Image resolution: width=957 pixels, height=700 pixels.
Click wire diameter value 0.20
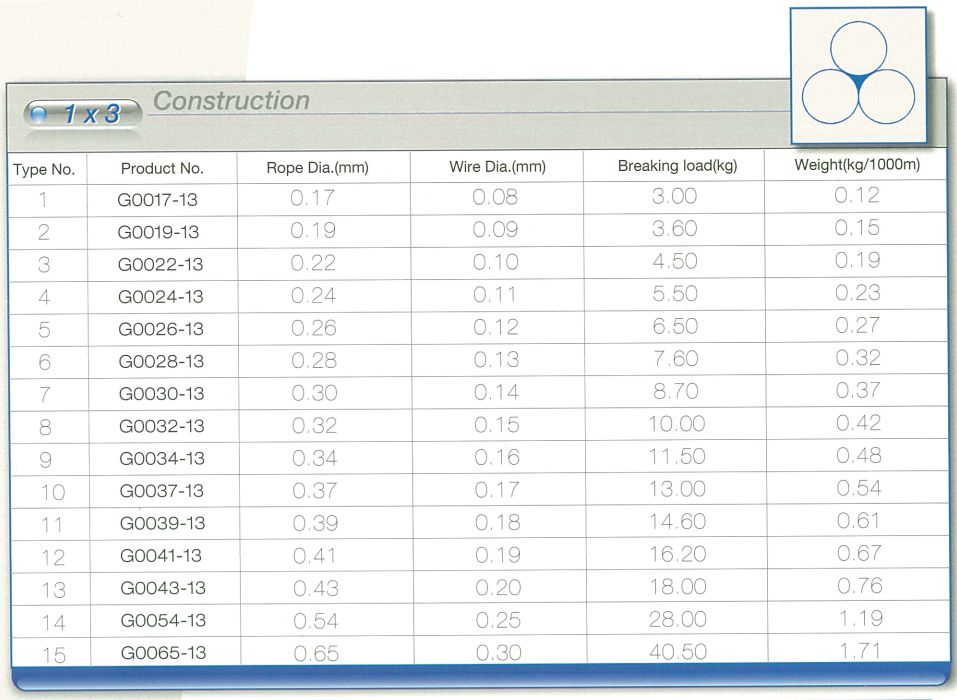tap(498, 587)
